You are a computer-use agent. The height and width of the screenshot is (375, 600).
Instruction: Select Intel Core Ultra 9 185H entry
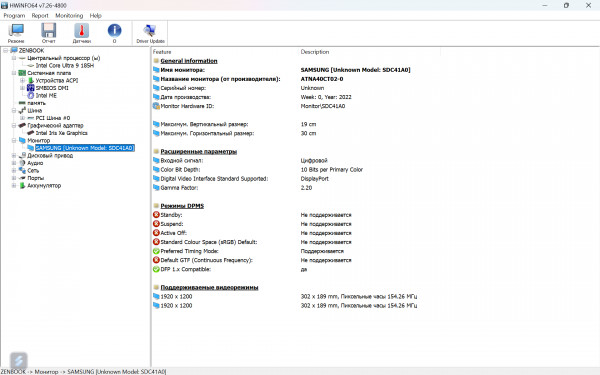tap(65, 65)
